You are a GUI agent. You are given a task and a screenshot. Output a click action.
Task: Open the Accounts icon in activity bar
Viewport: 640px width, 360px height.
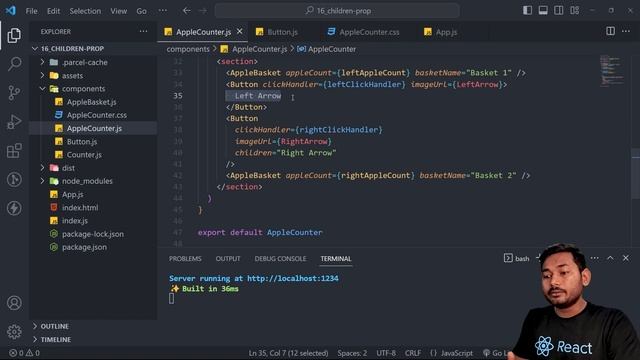14,303
